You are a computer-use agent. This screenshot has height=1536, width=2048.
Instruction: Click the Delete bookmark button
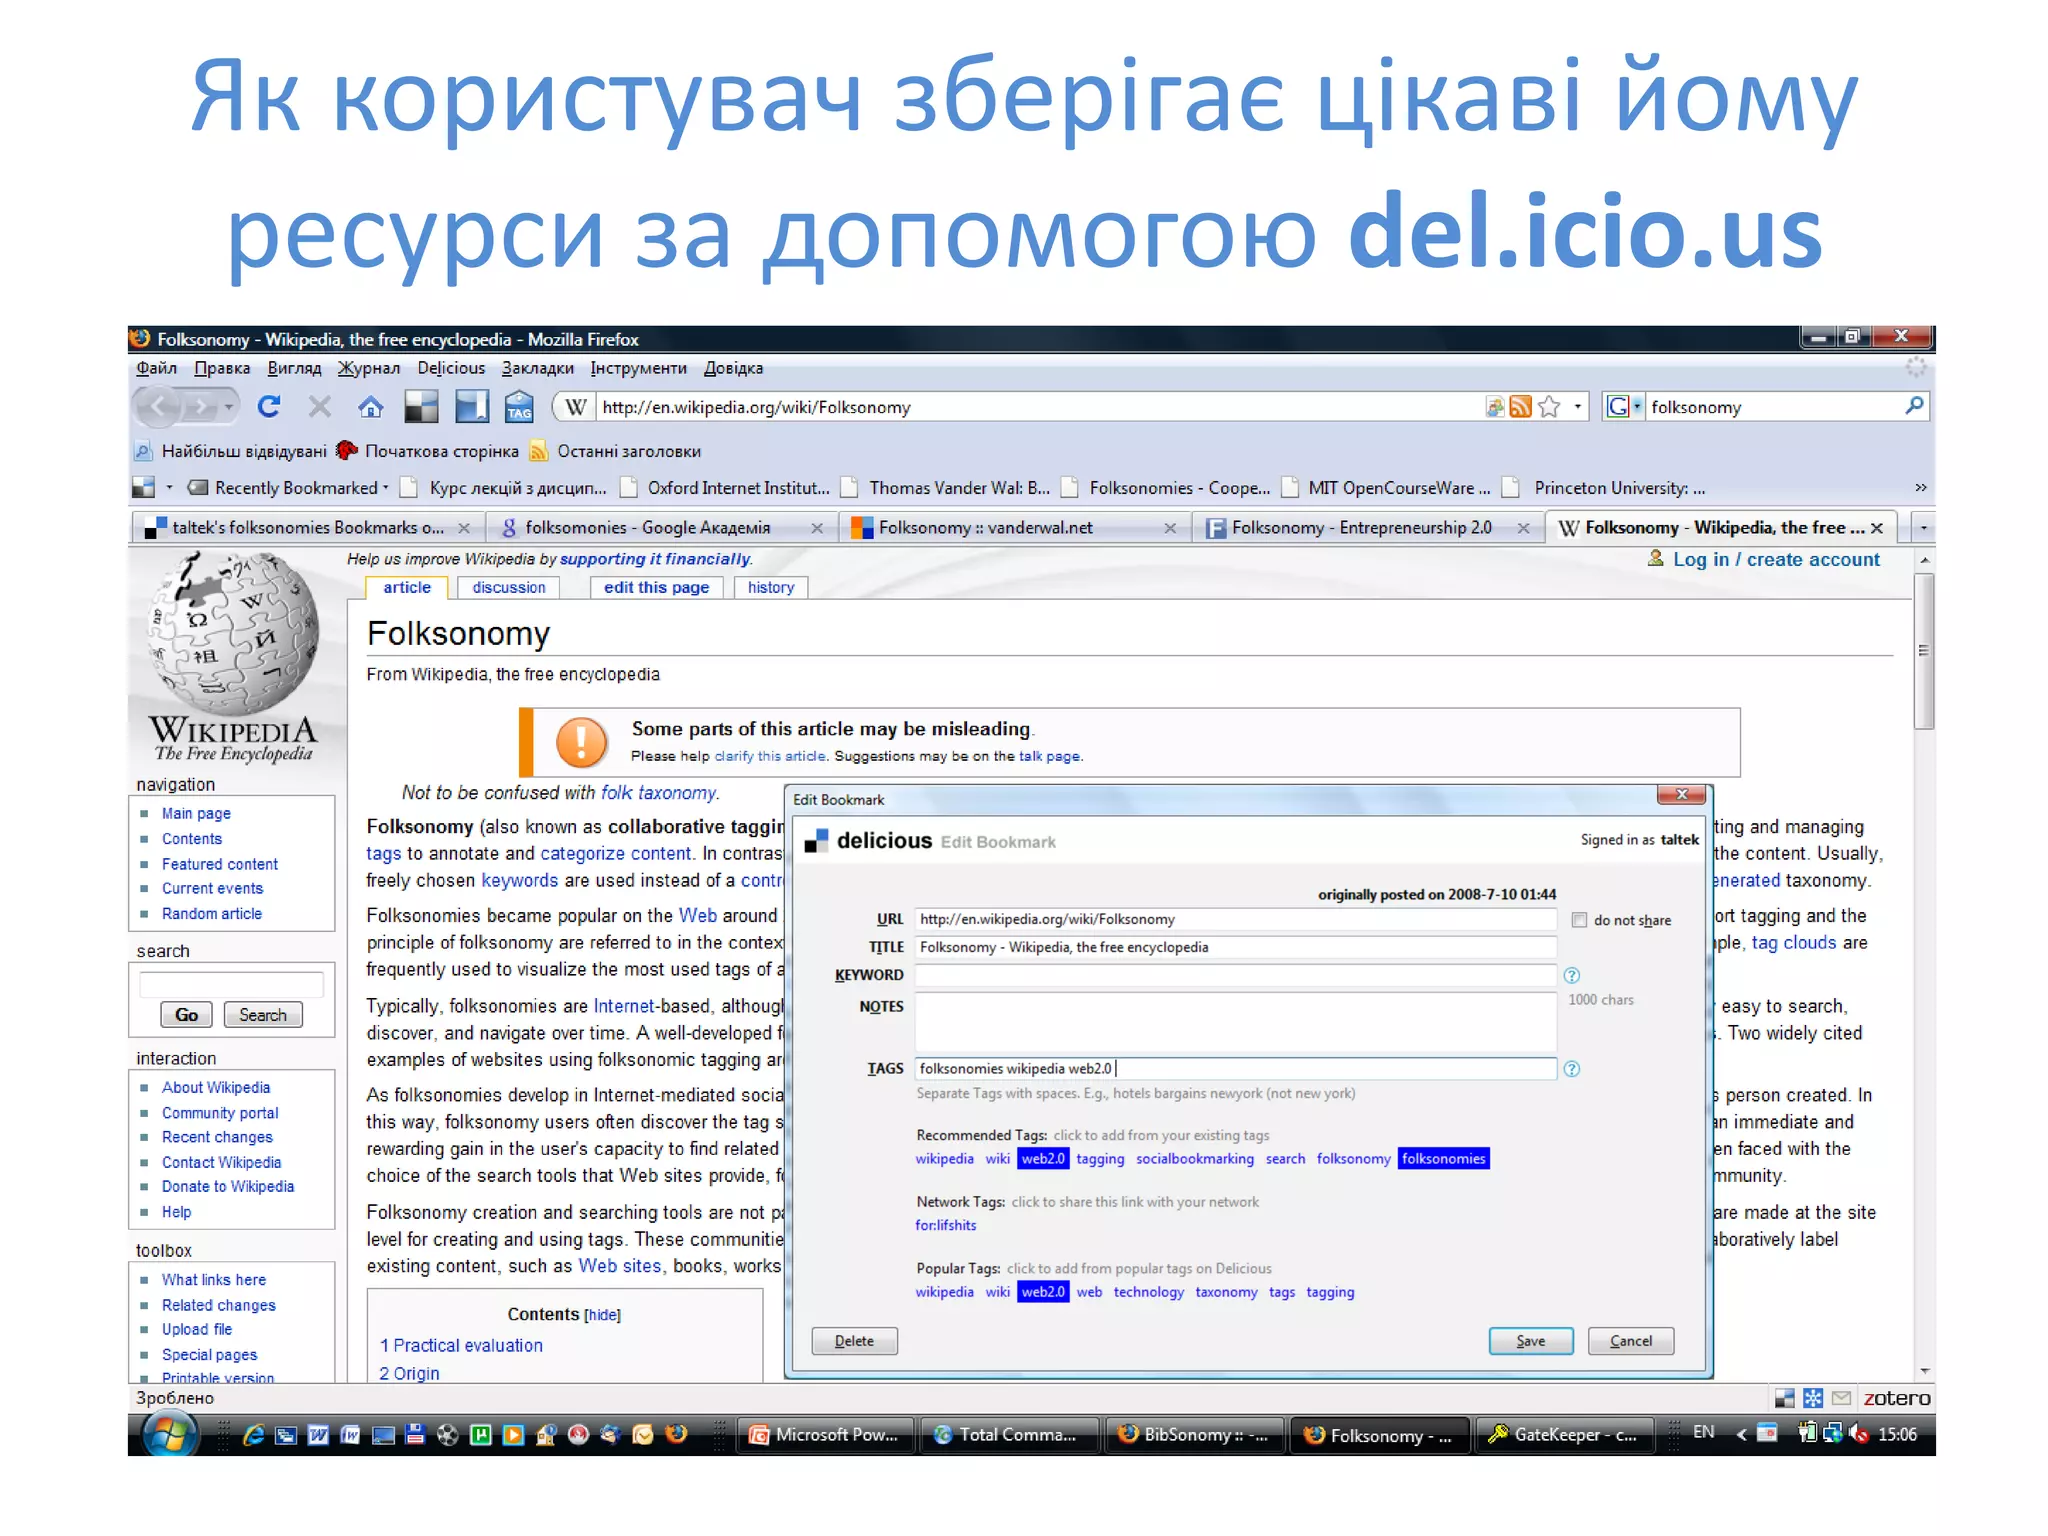(854, 1341)
